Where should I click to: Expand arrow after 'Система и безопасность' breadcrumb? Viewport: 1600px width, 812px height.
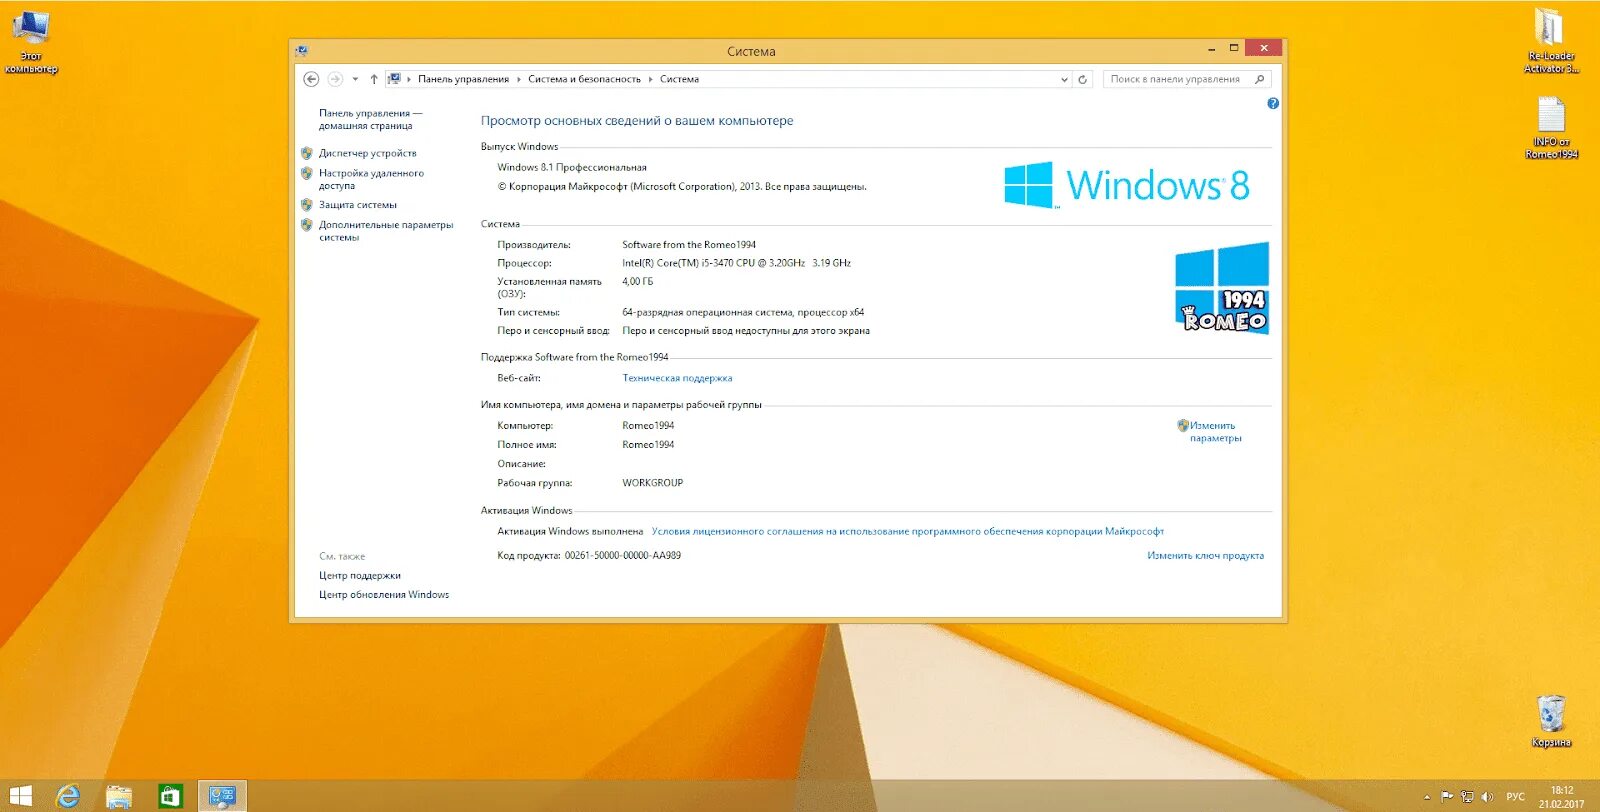tap(650, 79)
